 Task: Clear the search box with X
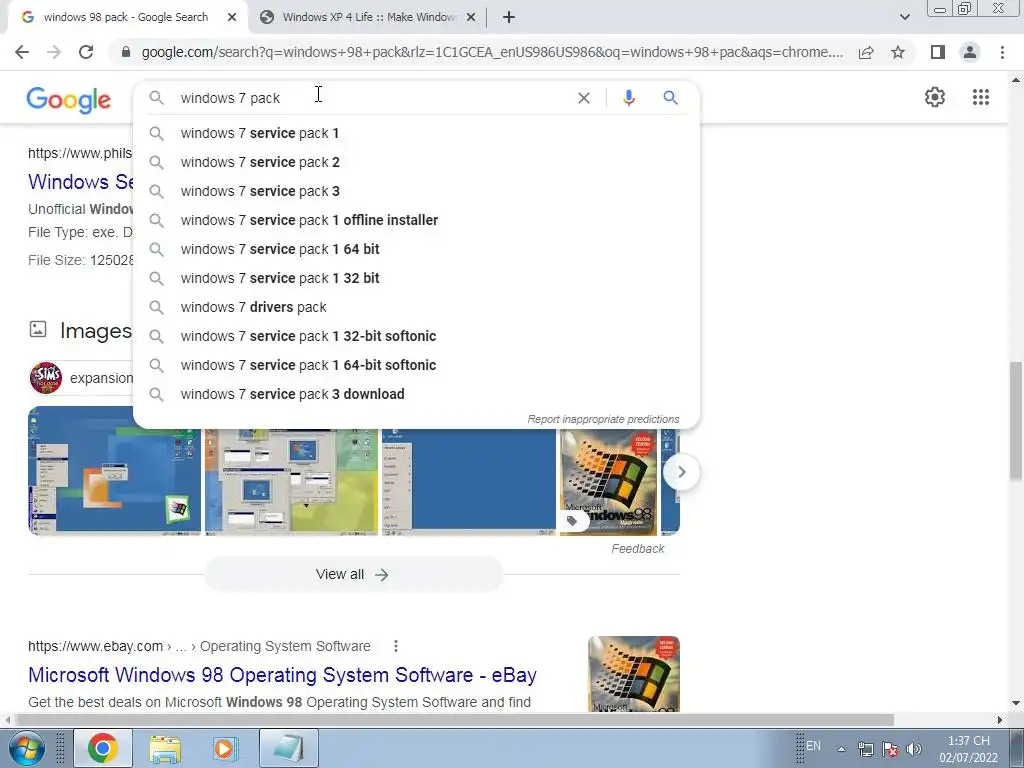click(x=584, y=98)
